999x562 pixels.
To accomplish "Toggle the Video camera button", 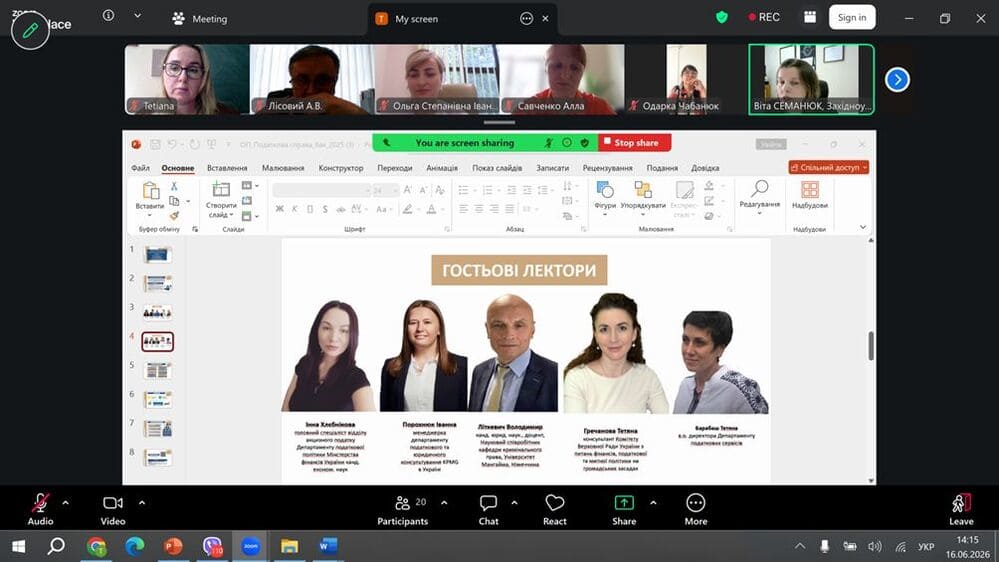I will [x=113, y=510].
